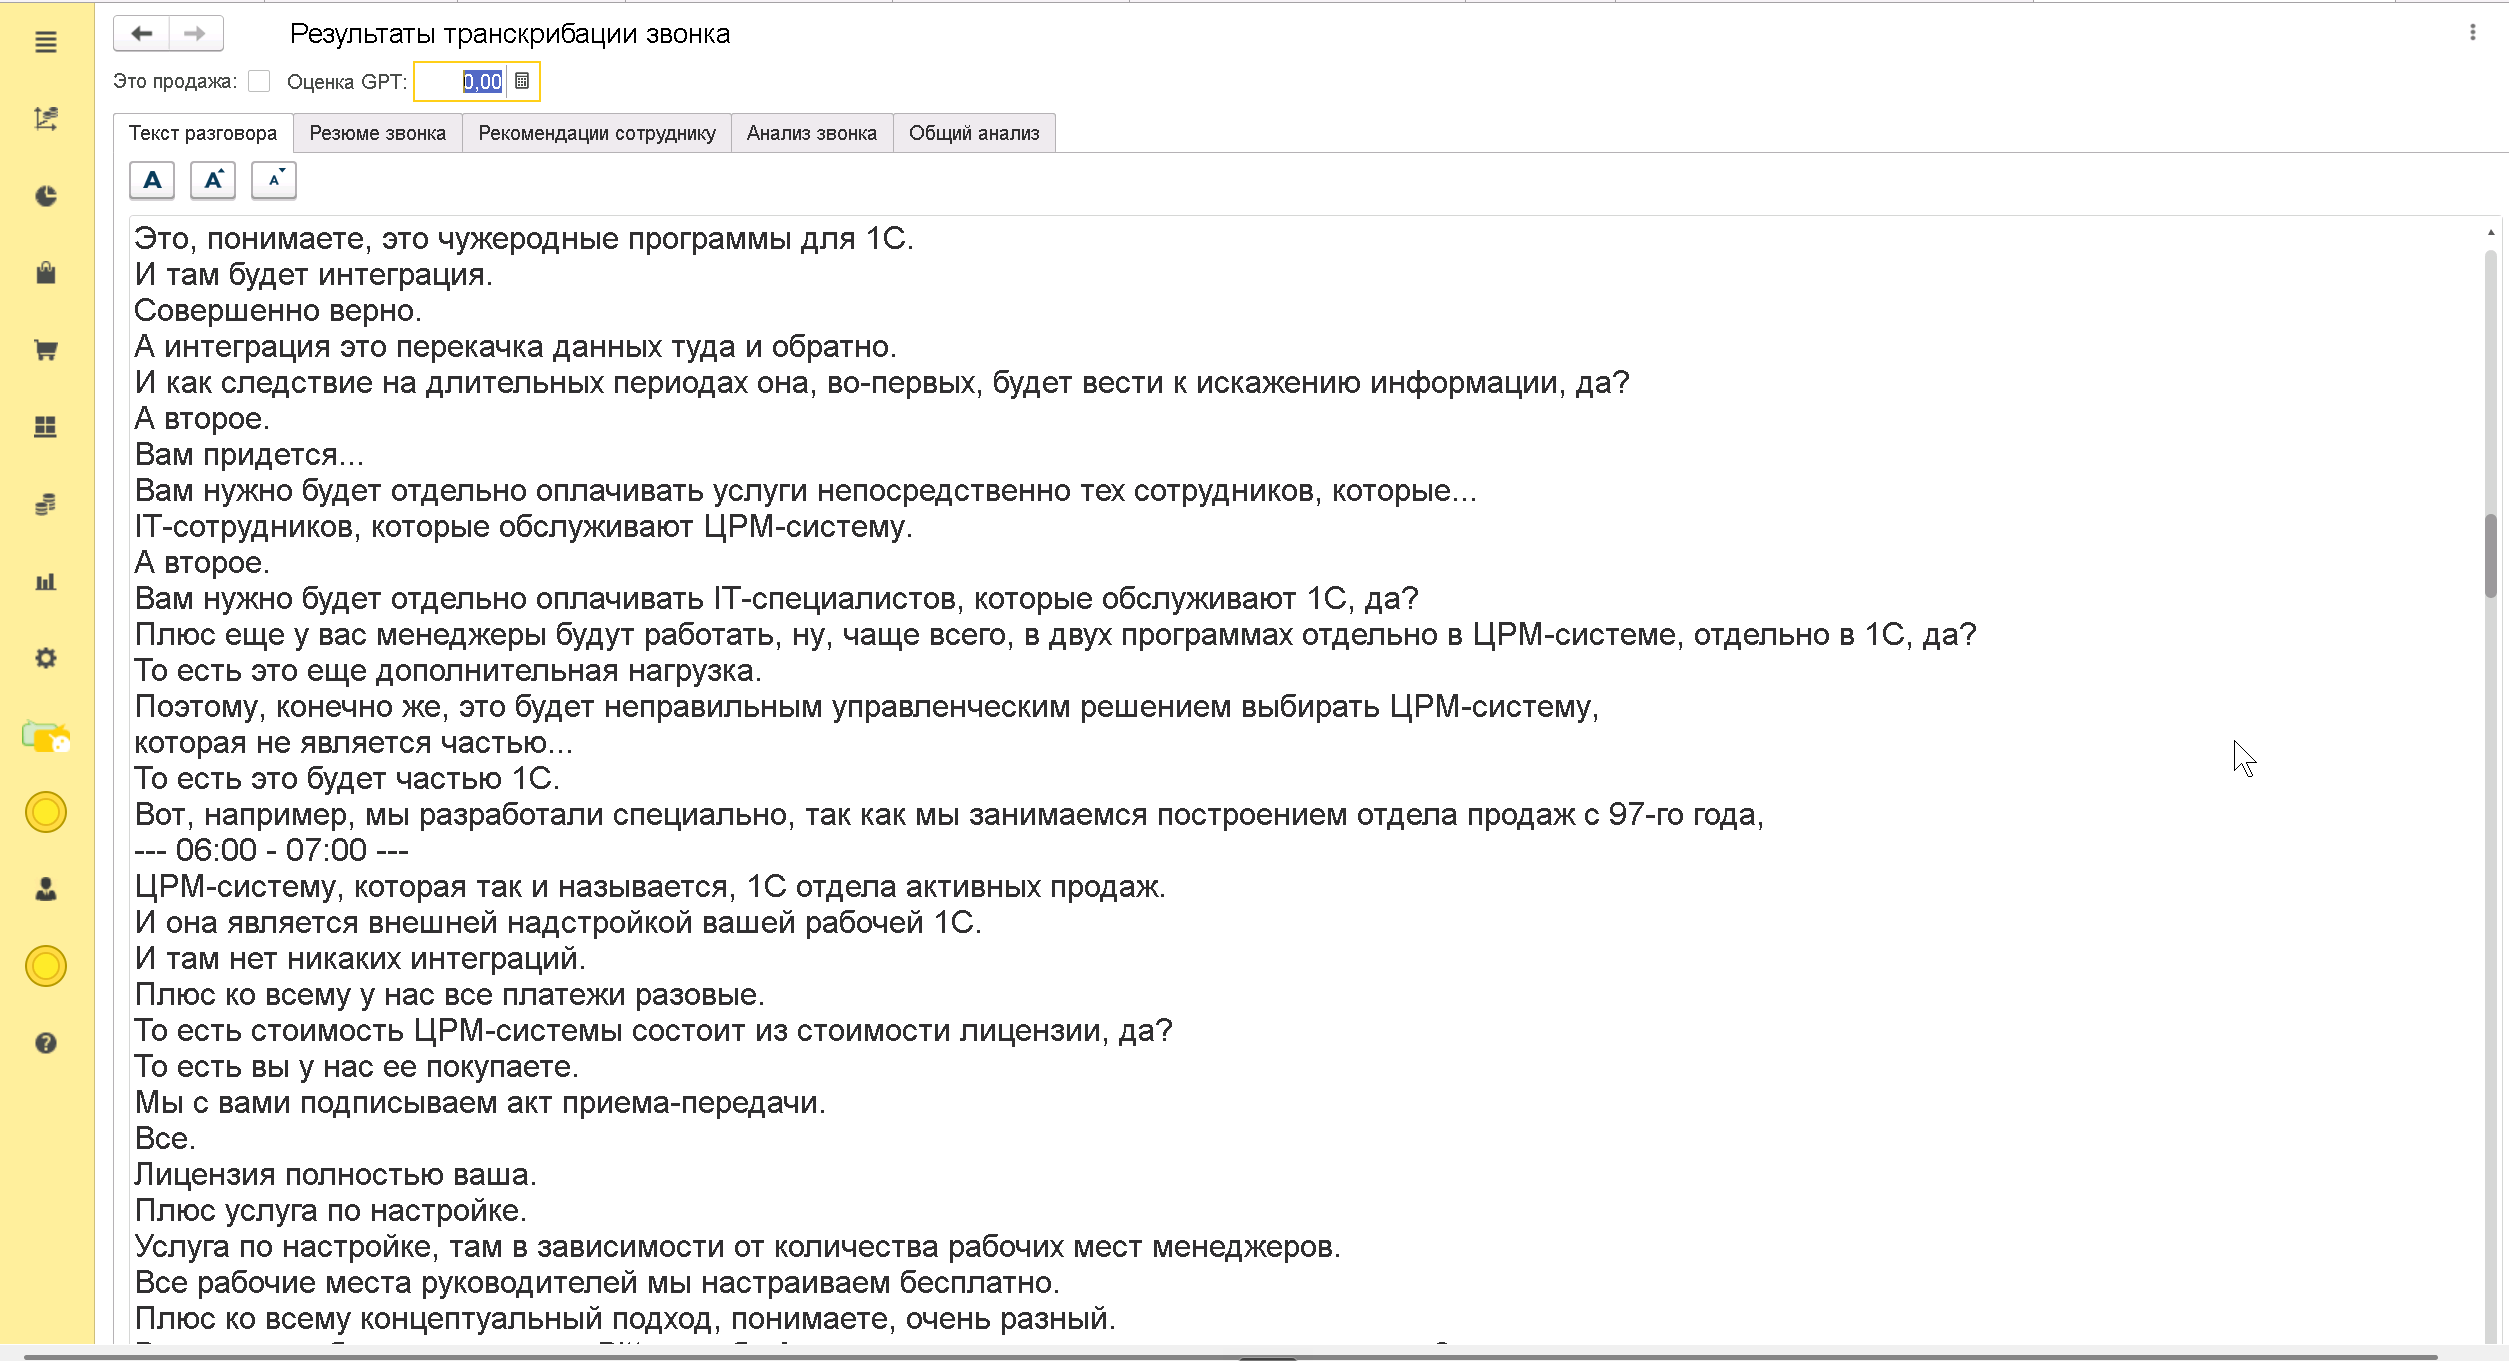Click into the Оценка GPT number field
Image resolution: width=2509 pixels, height=1361 pixels.
(461, 81)
